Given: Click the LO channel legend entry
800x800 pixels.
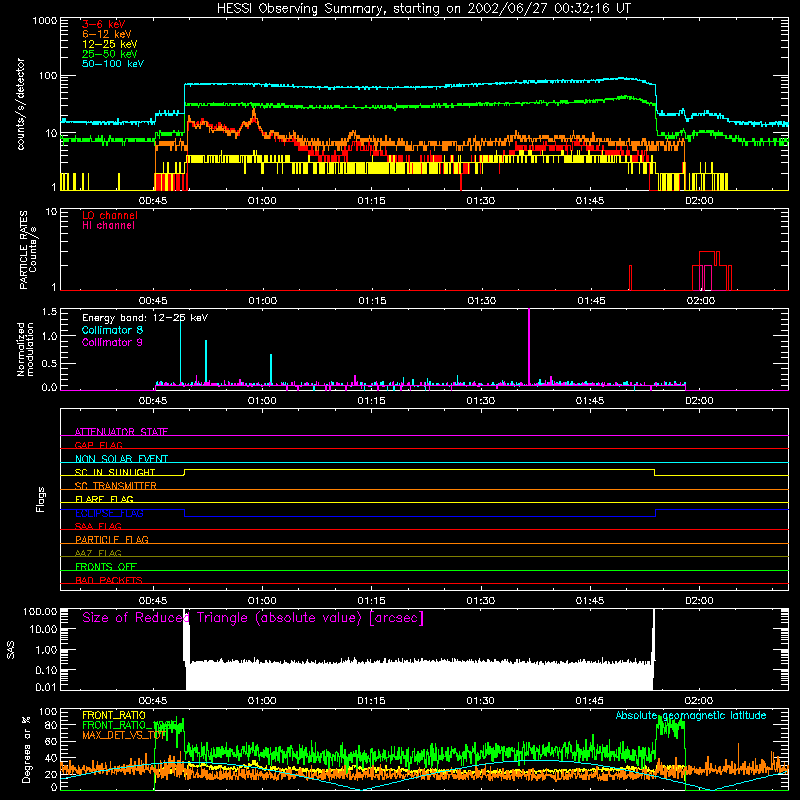Looking at the screenshot, I should [x=109, y=215].
